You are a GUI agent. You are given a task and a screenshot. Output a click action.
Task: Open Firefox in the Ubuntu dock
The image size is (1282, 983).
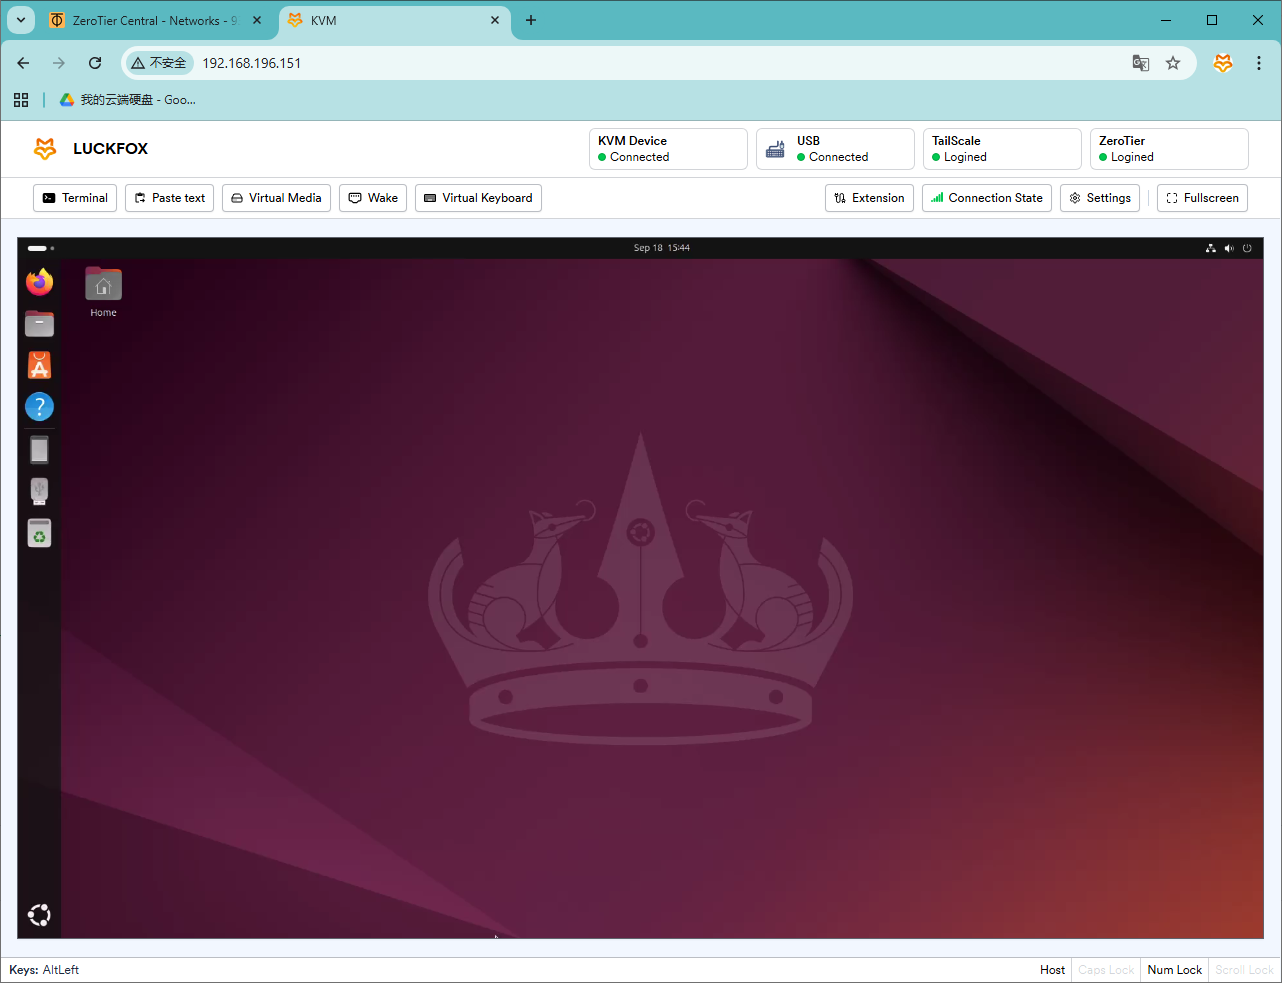point(39,282)
